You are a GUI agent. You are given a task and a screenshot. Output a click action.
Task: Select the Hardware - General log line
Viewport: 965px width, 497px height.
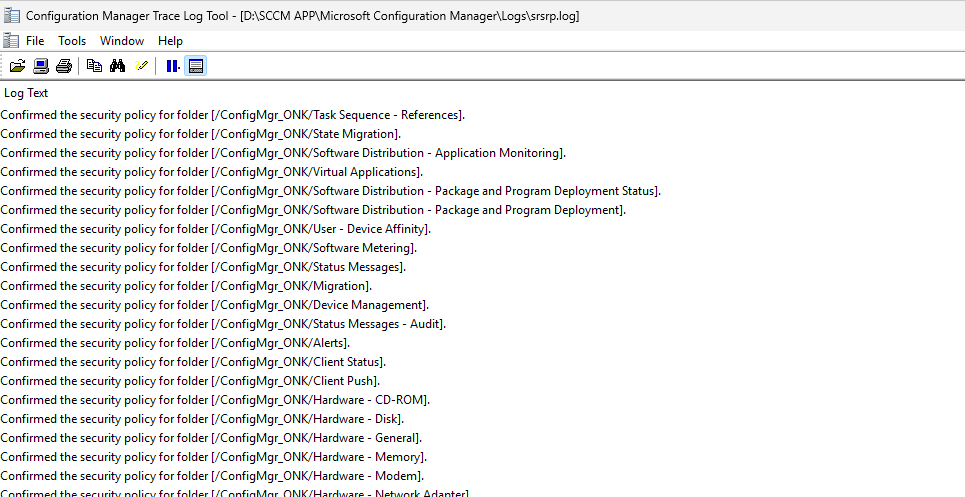(211, 439)
